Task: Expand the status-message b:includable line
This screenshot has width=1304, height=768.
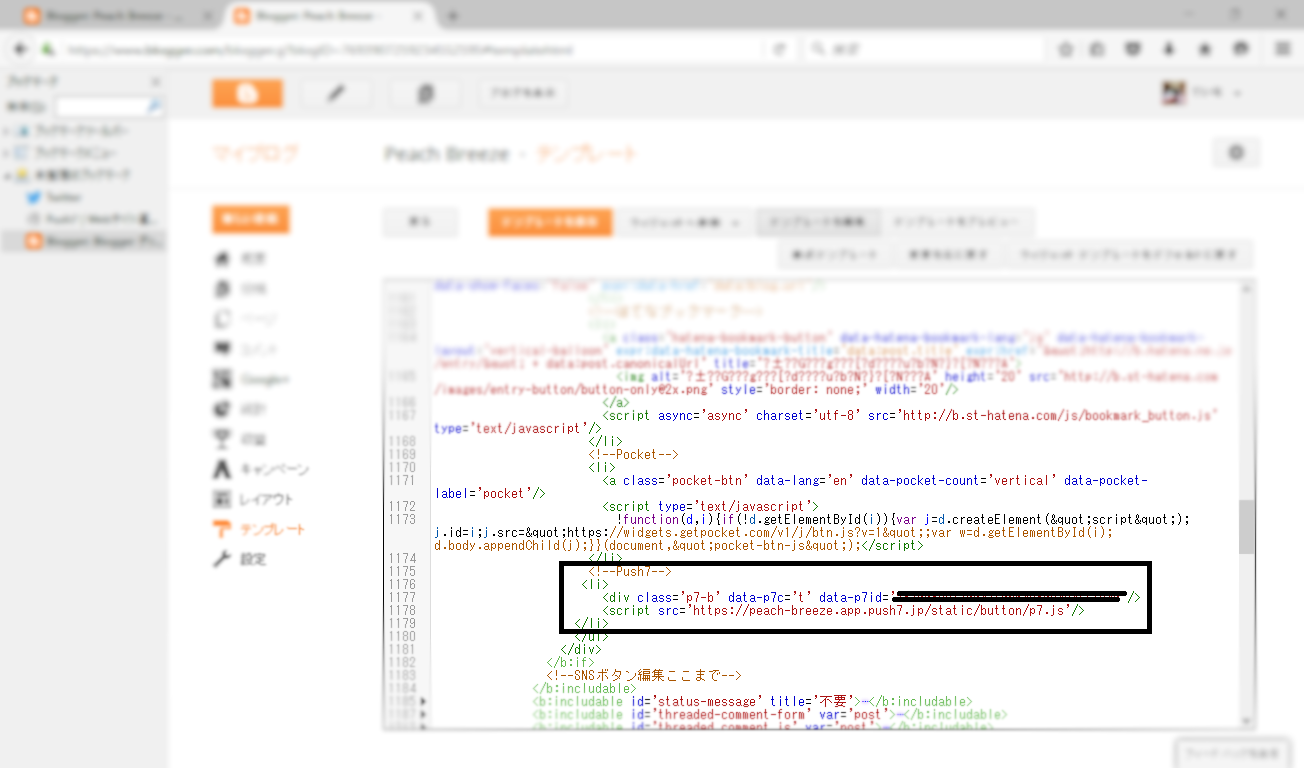Action: coord(423,702)
